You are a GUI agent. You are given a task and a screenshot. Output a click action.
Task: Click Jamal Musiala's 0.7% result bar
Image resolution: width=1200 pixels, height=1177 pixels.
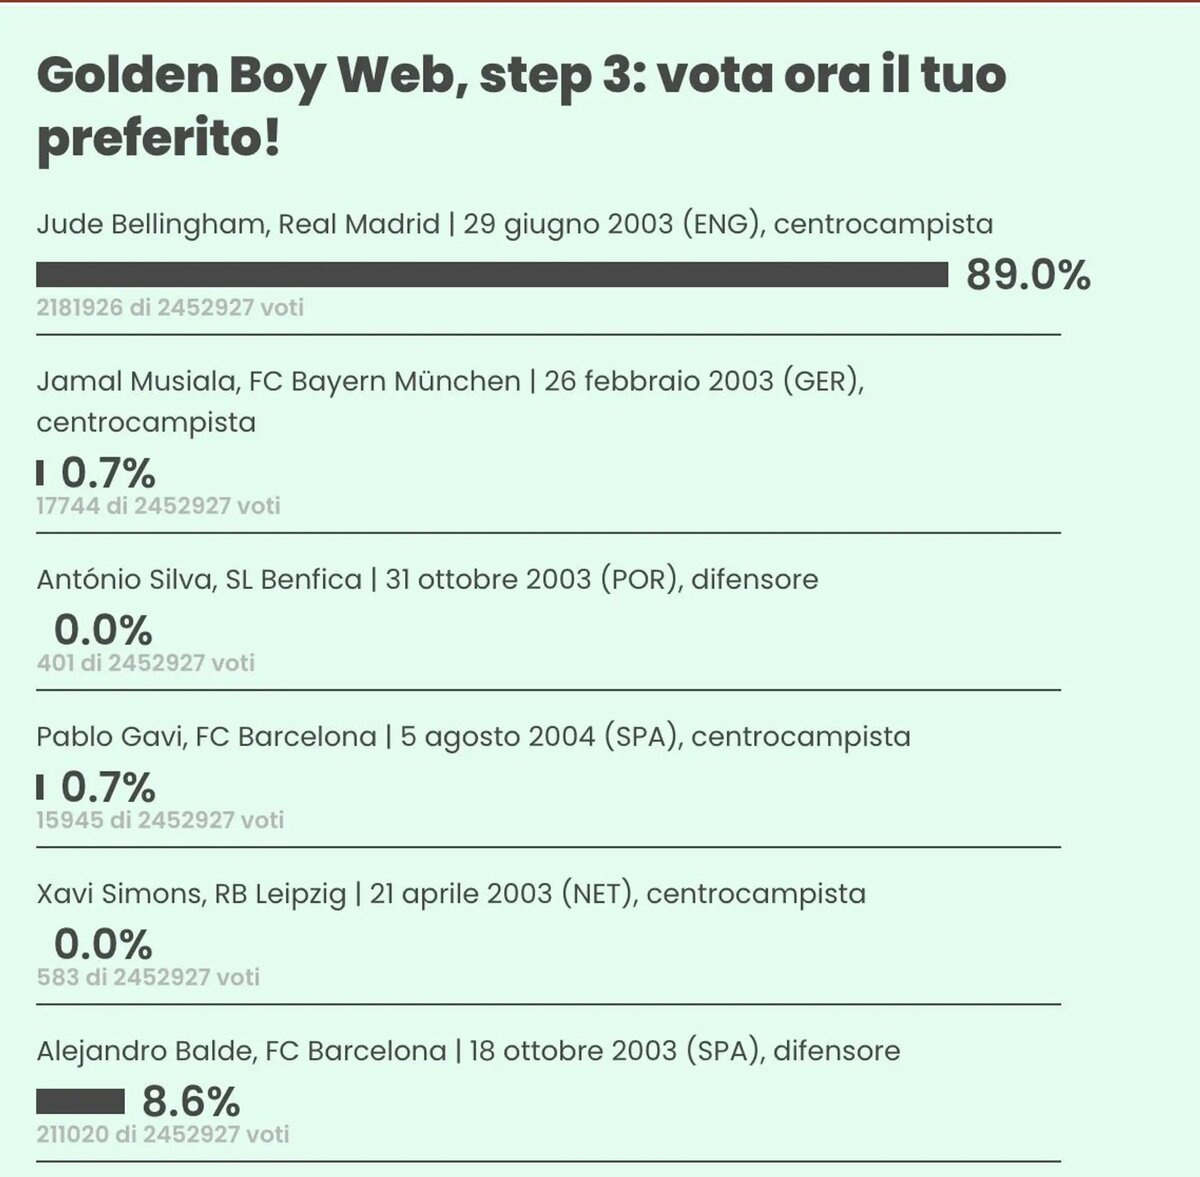40,472
